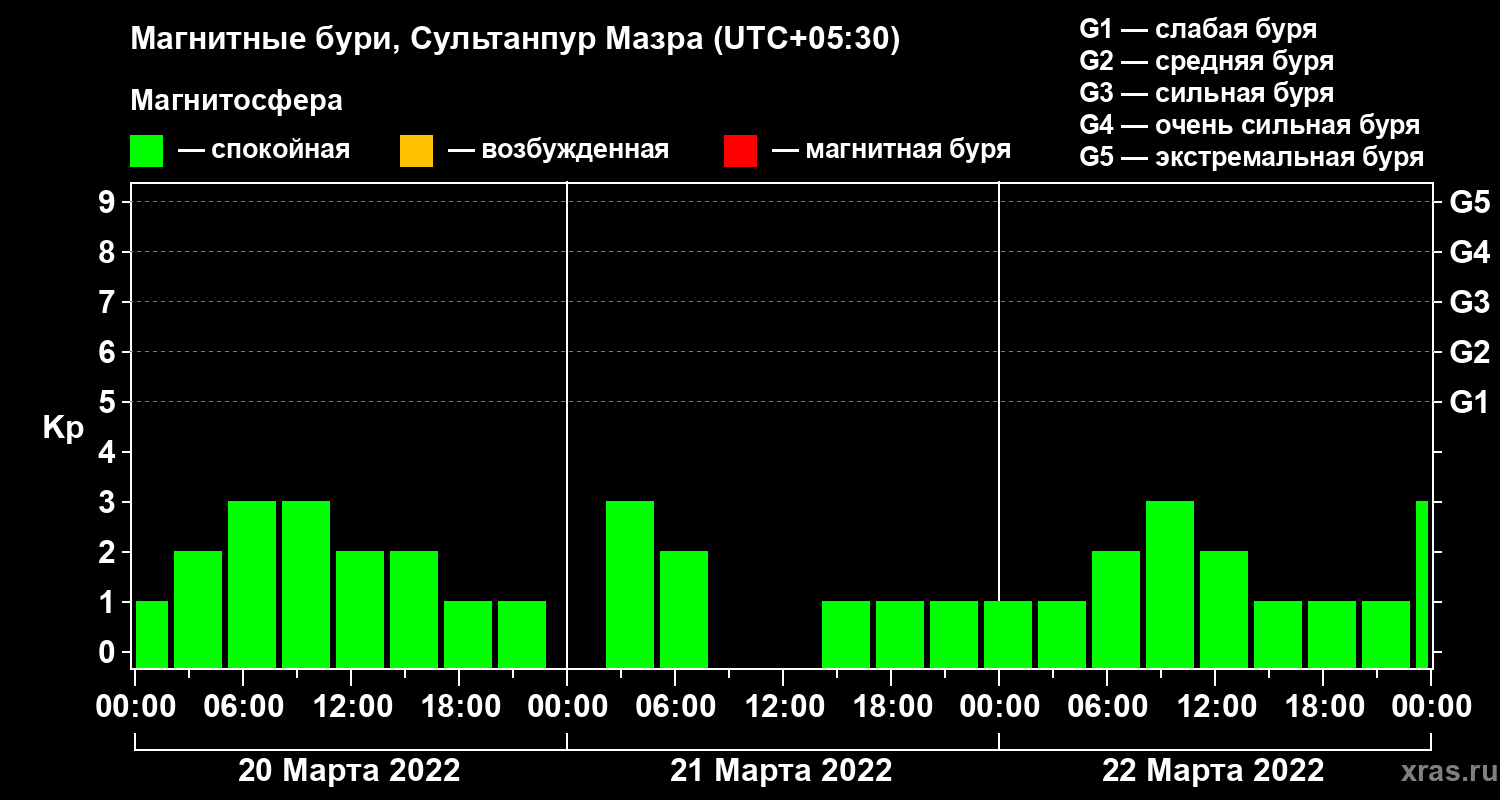Click the '— магнитная буря' legend label
1500x800 pixels.
tap(892, 150)
